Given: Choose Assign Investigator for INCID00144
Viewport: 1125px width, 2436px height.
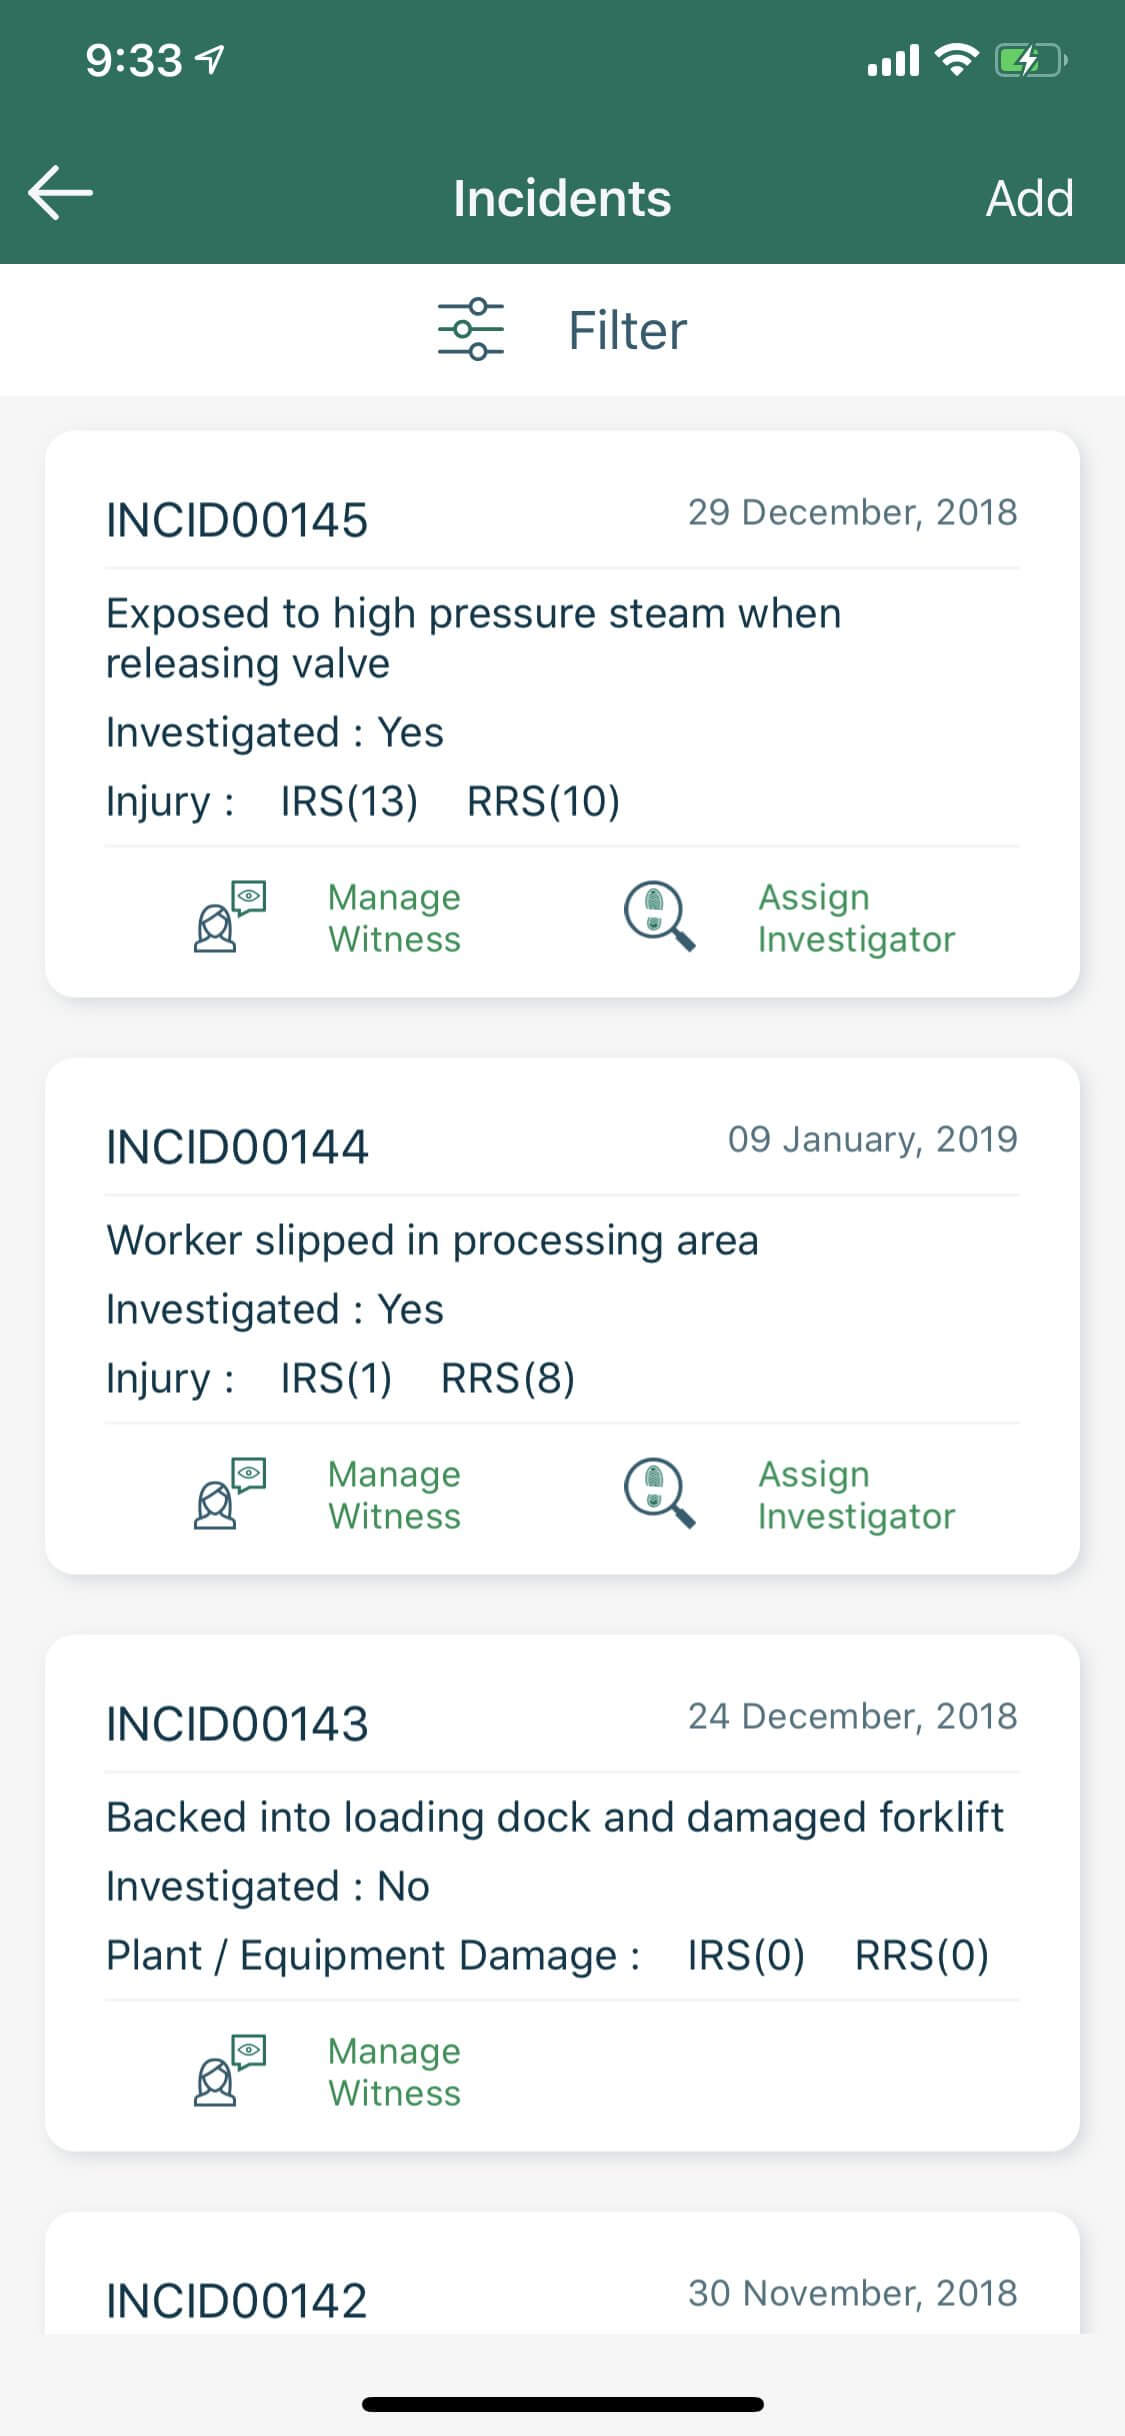Looking at the screenshot, I should [x=856, y=1495].
